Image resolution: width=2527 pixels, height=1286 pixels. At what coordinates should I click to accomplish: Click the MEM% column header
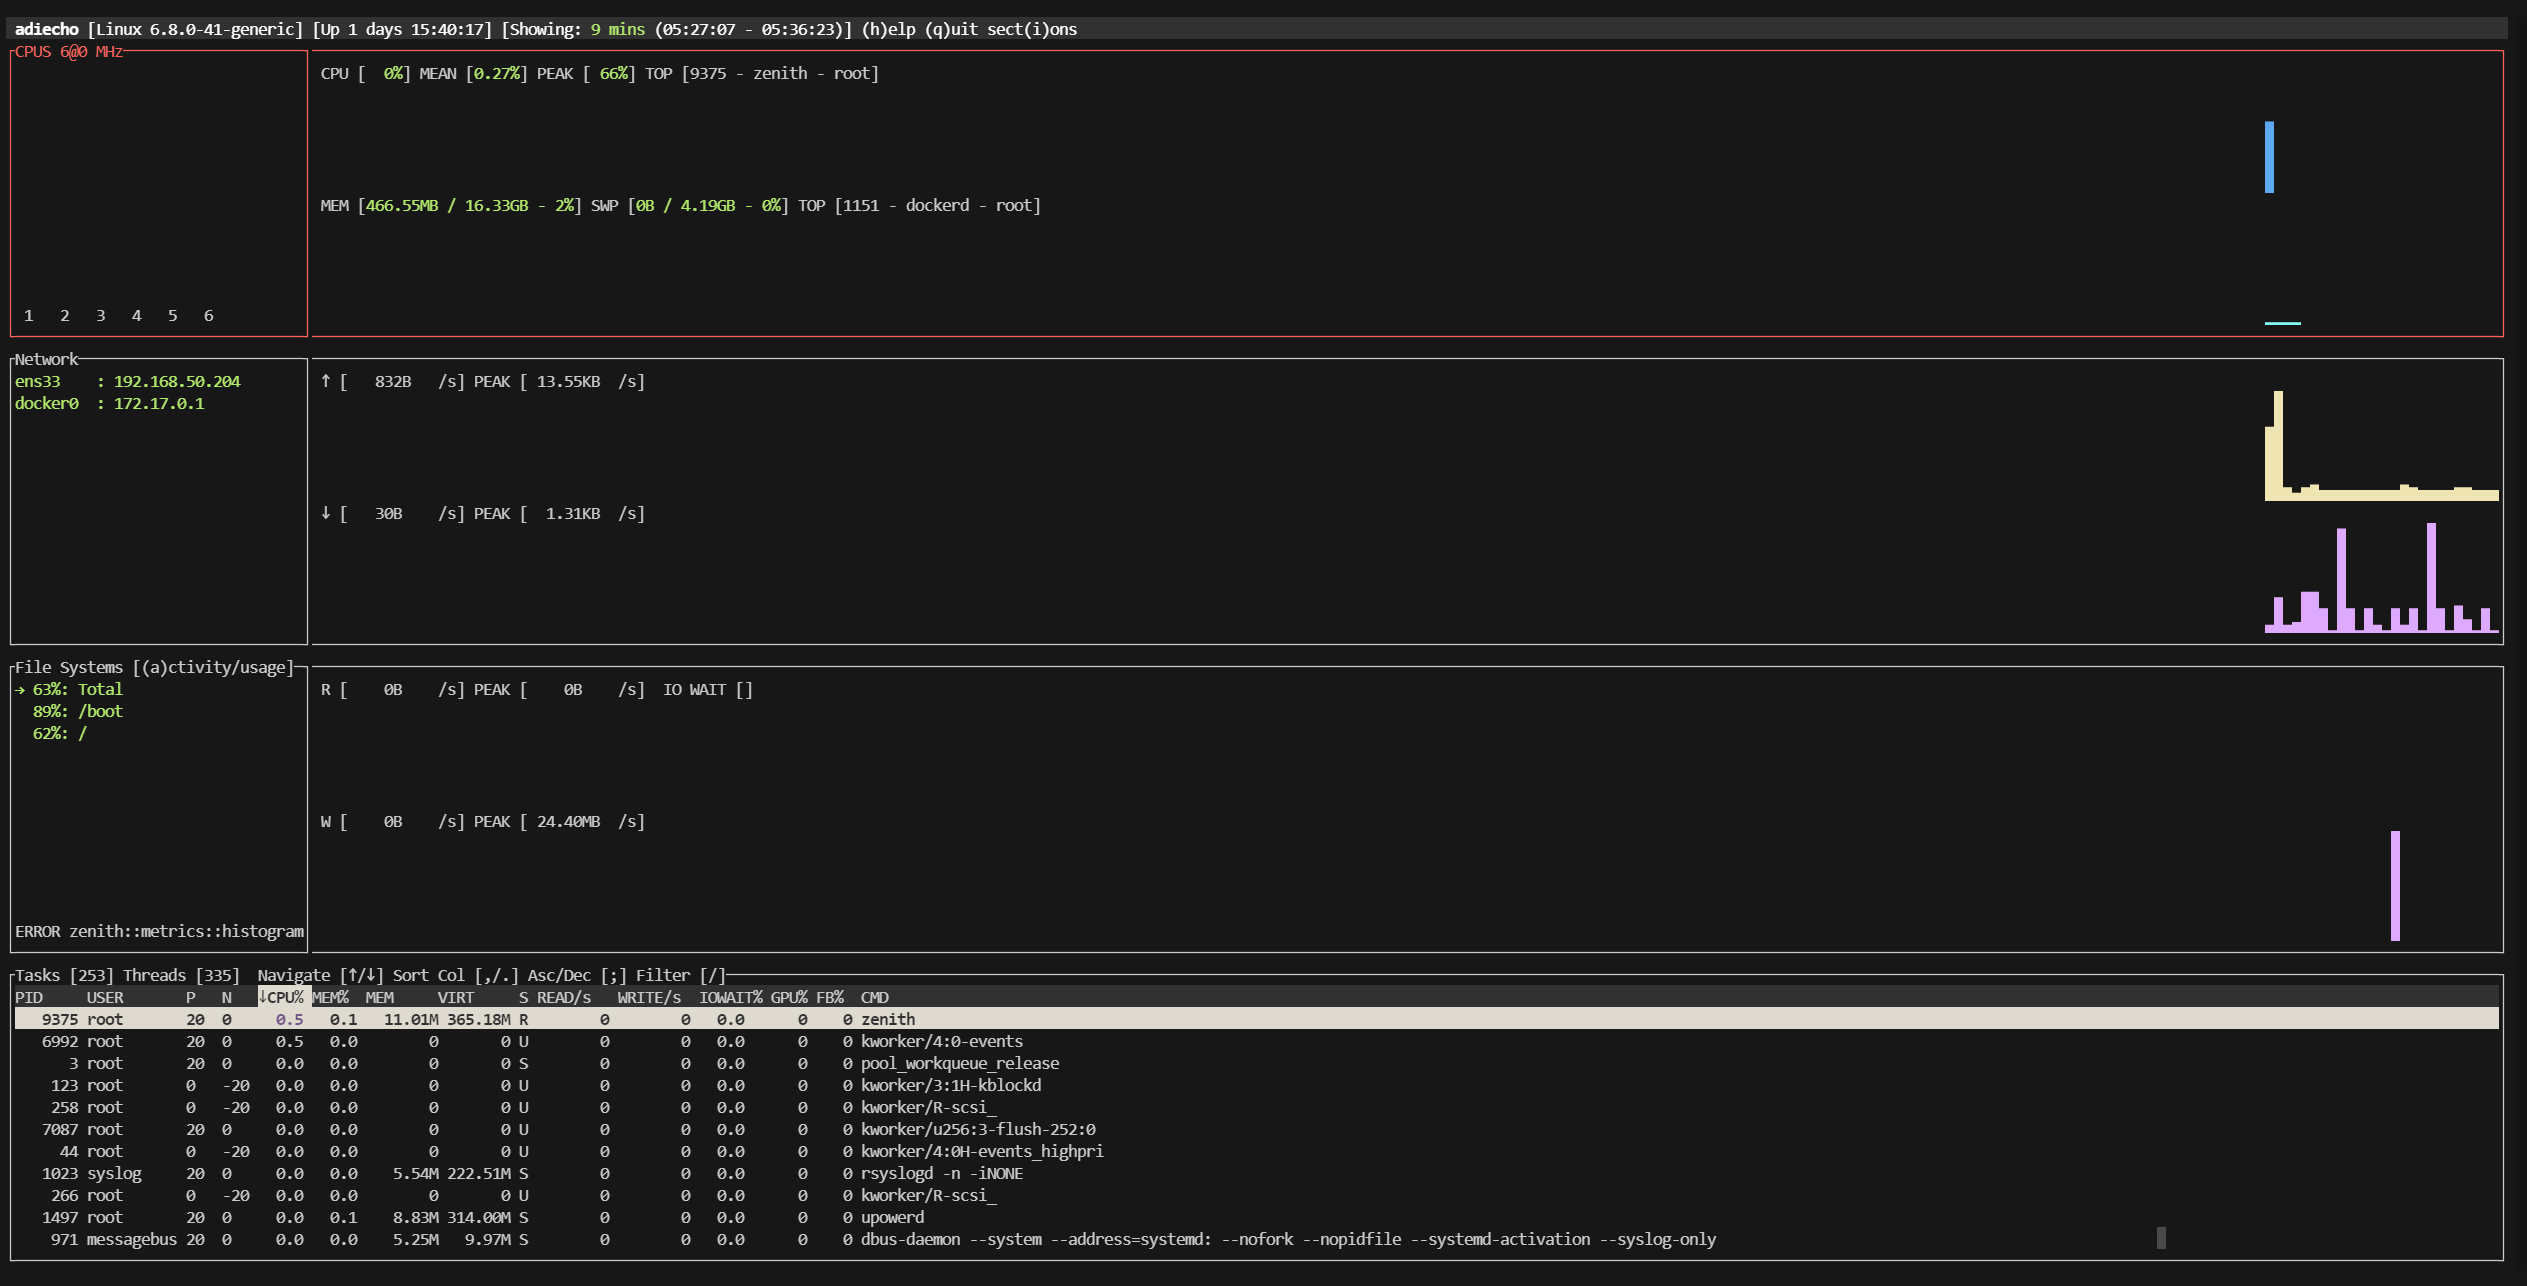(330, 997)
